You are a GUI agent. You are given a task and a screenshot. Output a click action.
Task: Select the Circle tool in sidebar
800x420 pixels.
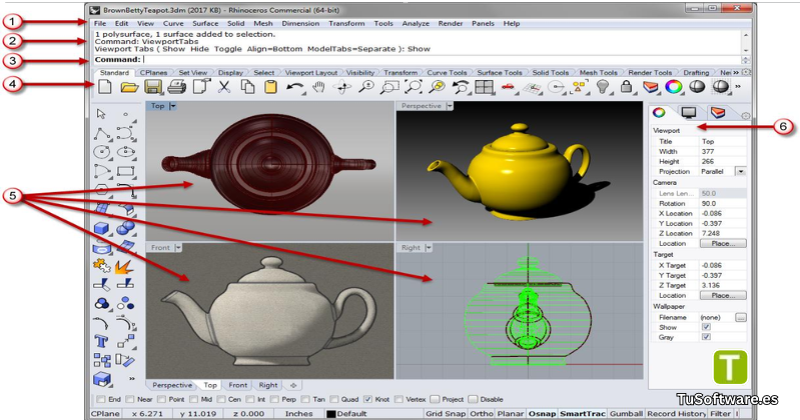pyautogui.click(x=102, y=152)
